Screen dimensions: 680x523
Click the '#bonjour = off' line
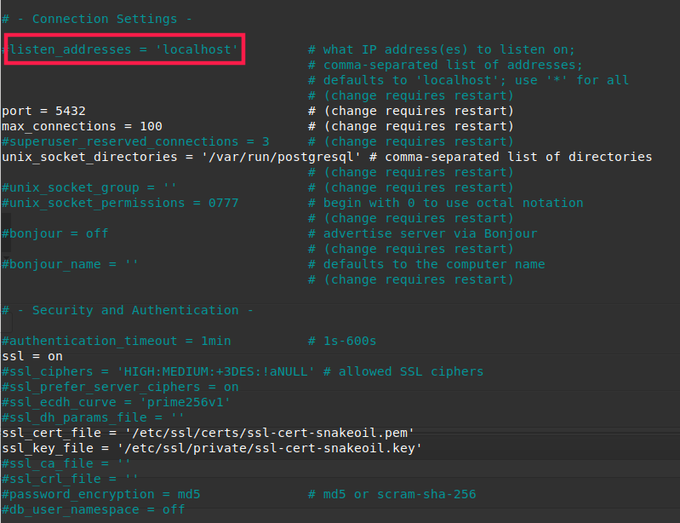pos(55,233)
